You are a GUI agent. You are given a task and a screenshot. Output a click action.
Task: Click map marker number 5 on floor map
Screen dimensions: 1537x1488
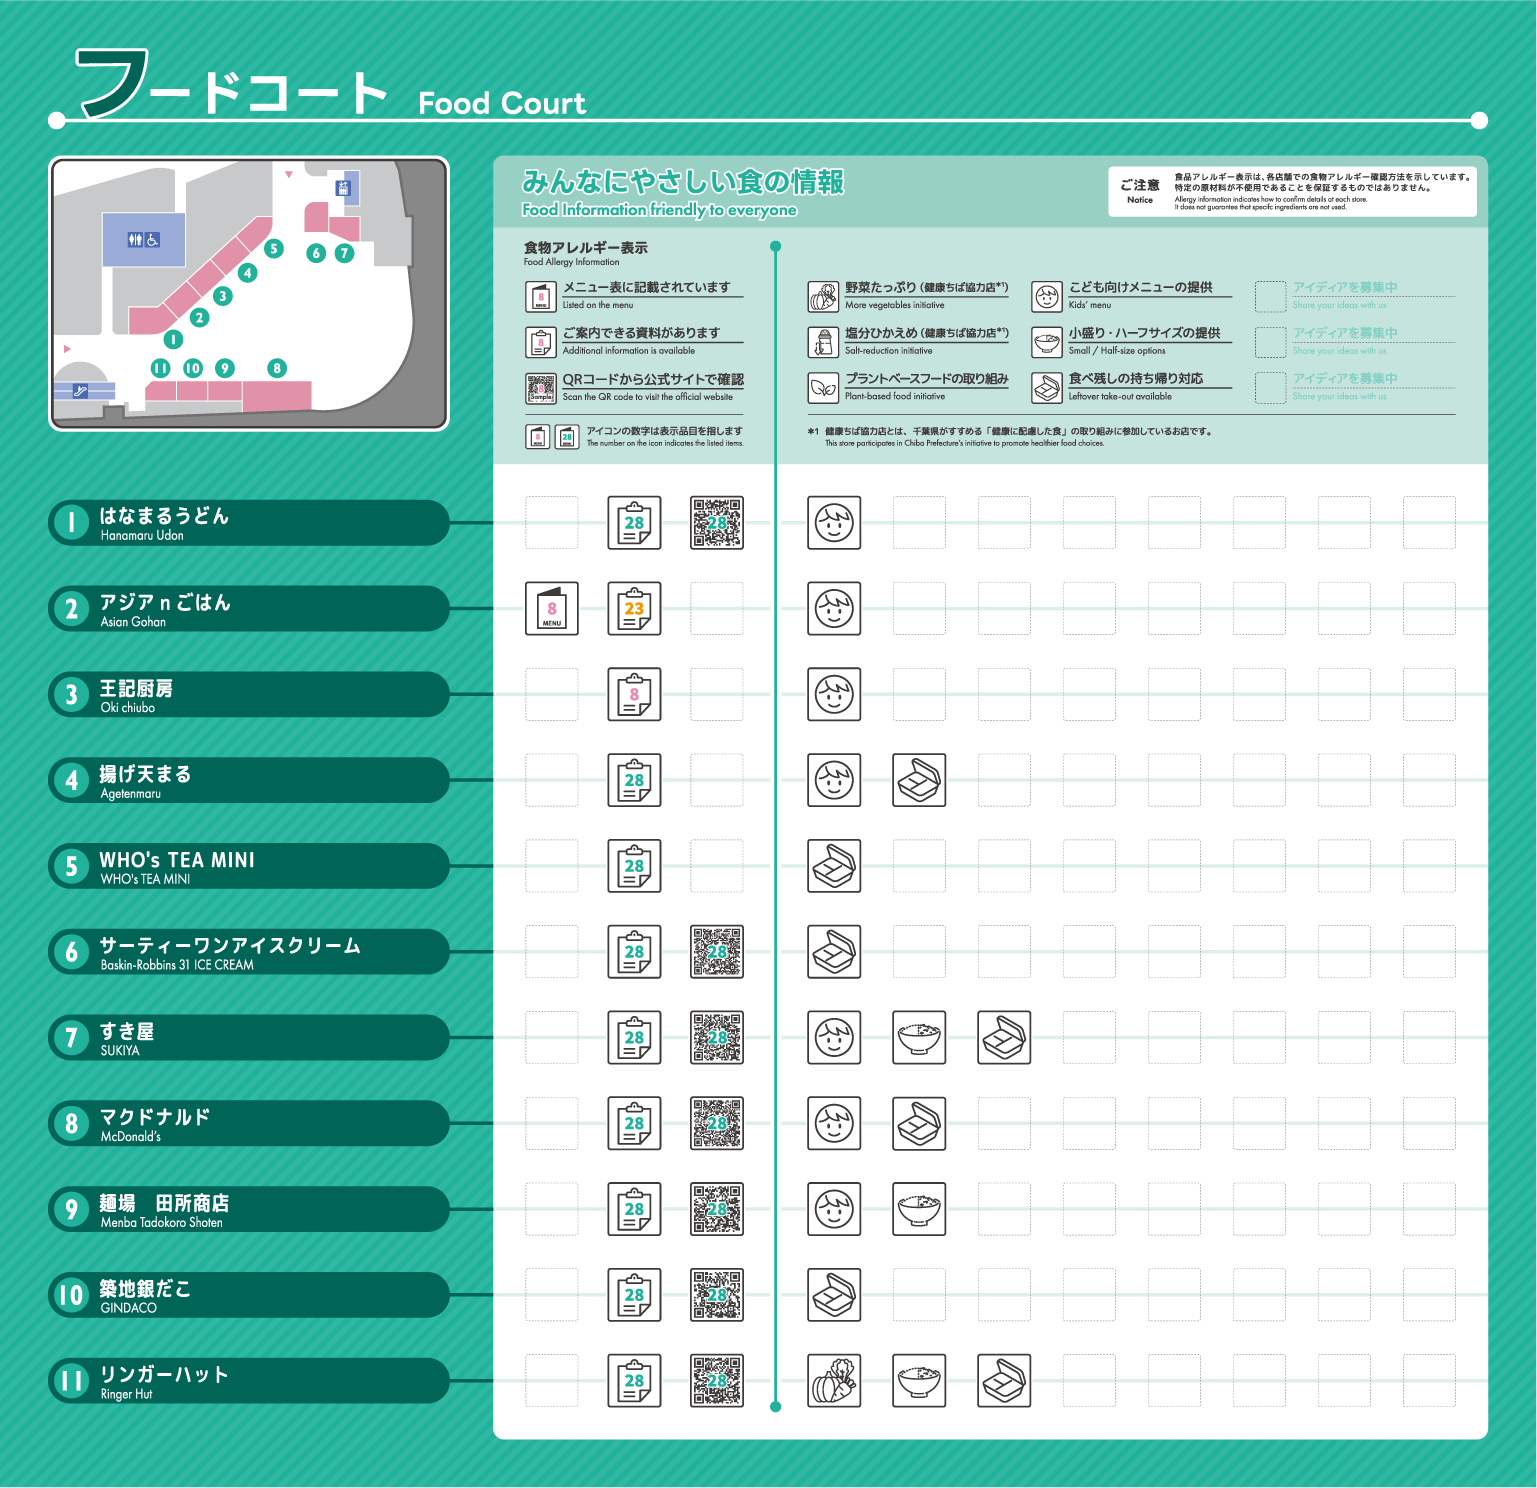tap(274, 249)
